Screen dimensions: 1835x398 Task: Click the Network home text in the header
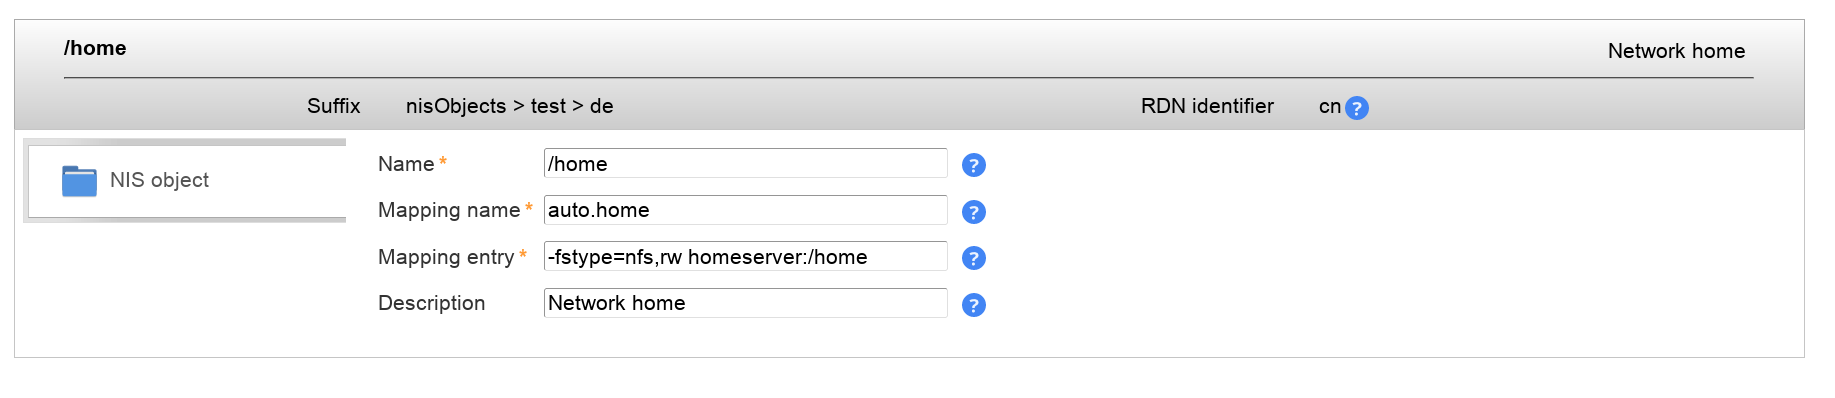(x=1676, y=51)
